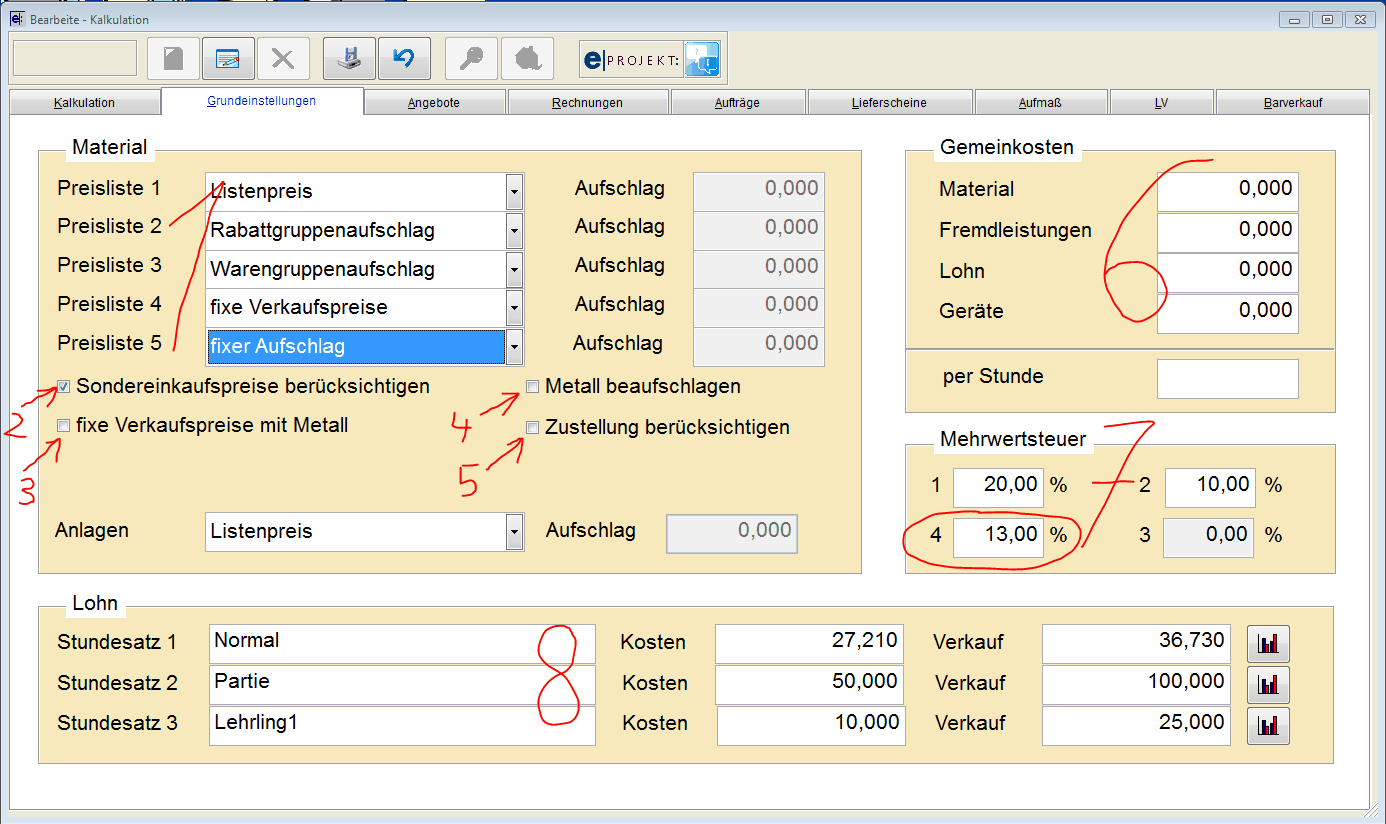The image size is (1386, 824).
Task: Click the Anlagen Aufschlag field
Action: [732, 533]
